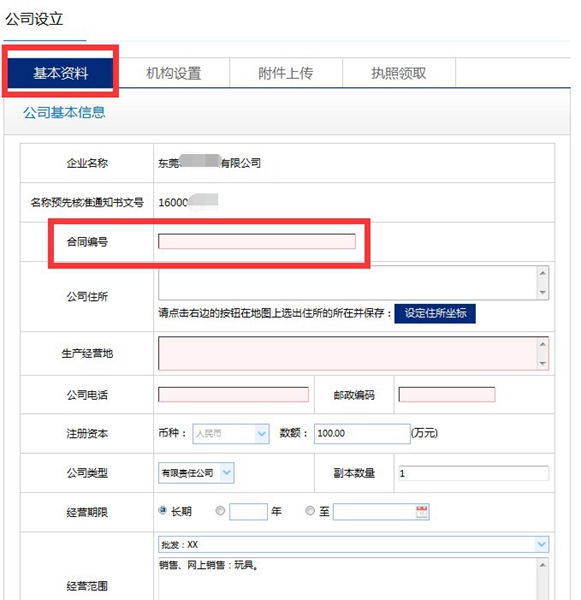This screenshot has height=600, width=581.
Task: Click the 经营期限 label
Action: pos(87,512)
